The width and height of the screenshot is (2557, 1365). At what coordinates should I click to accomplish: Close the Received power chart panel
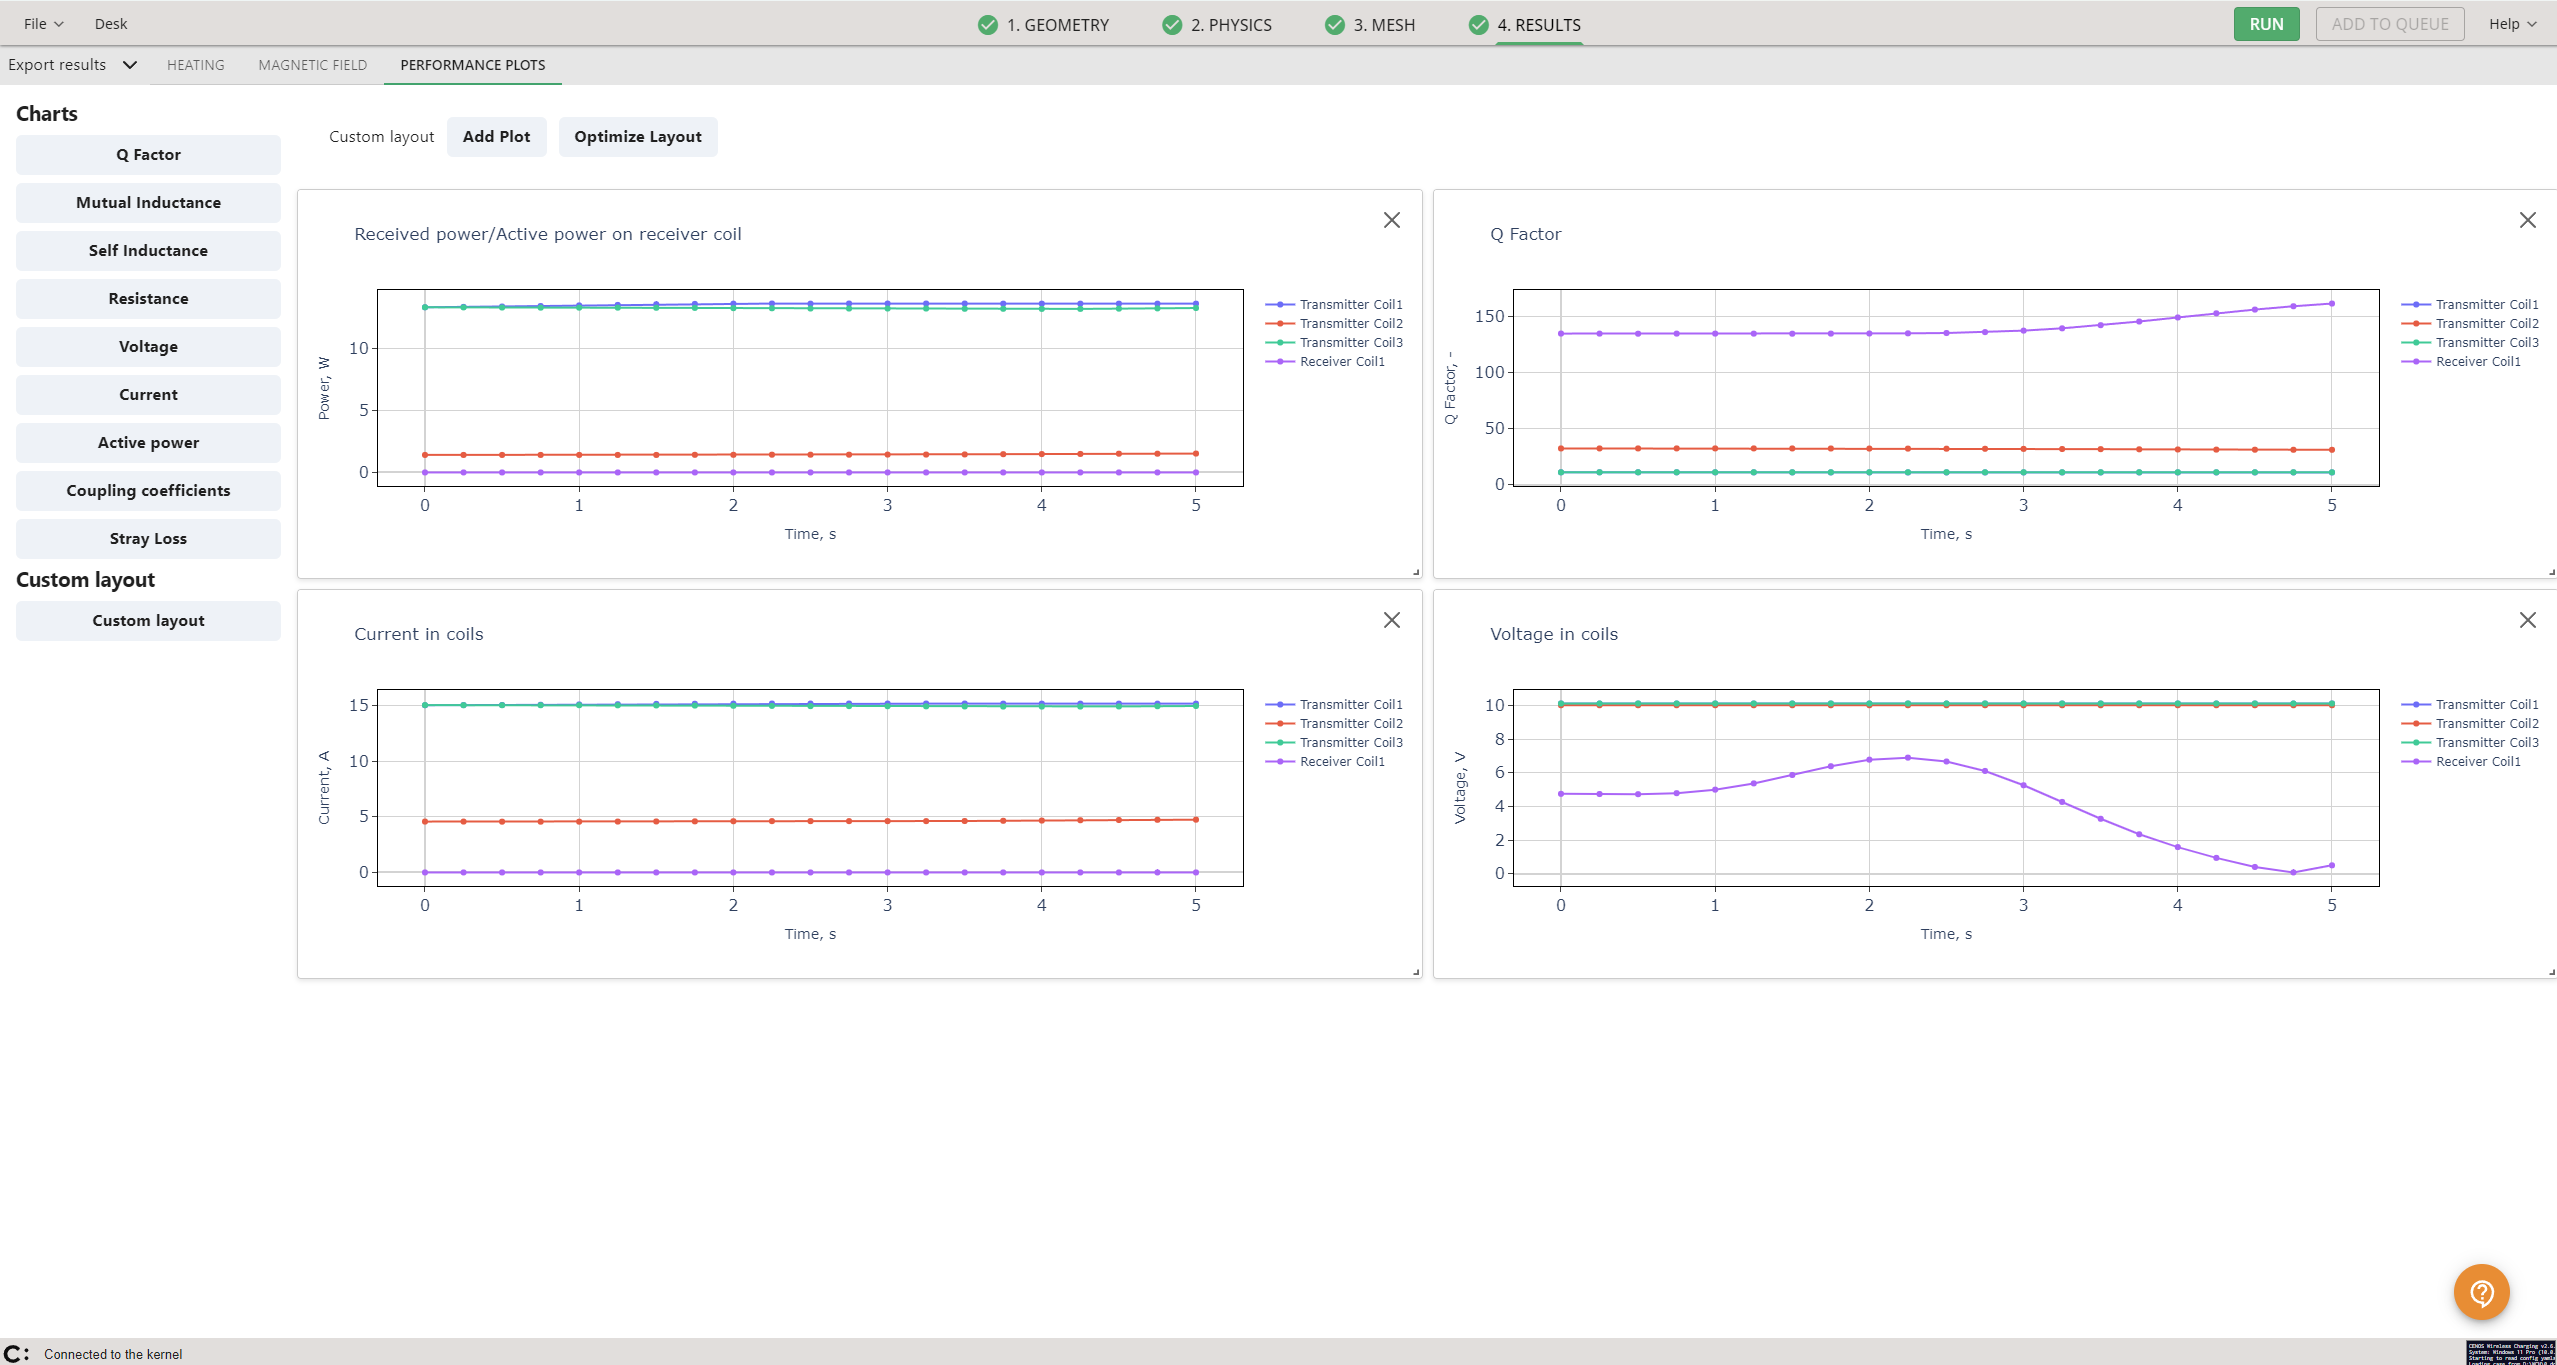coord(1391,220)
